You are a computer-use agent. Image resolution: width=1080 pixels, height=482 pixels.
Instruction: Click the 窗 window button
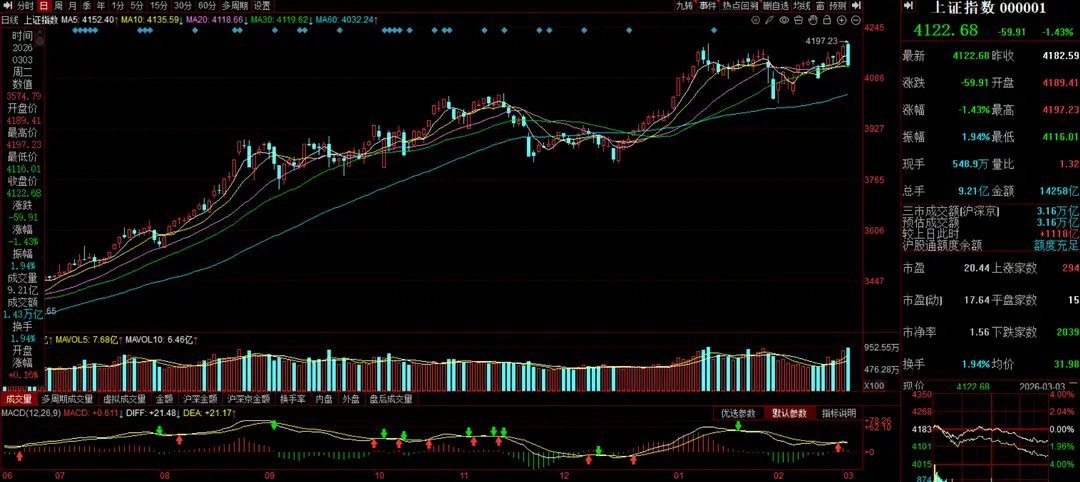tap(820, 6)
